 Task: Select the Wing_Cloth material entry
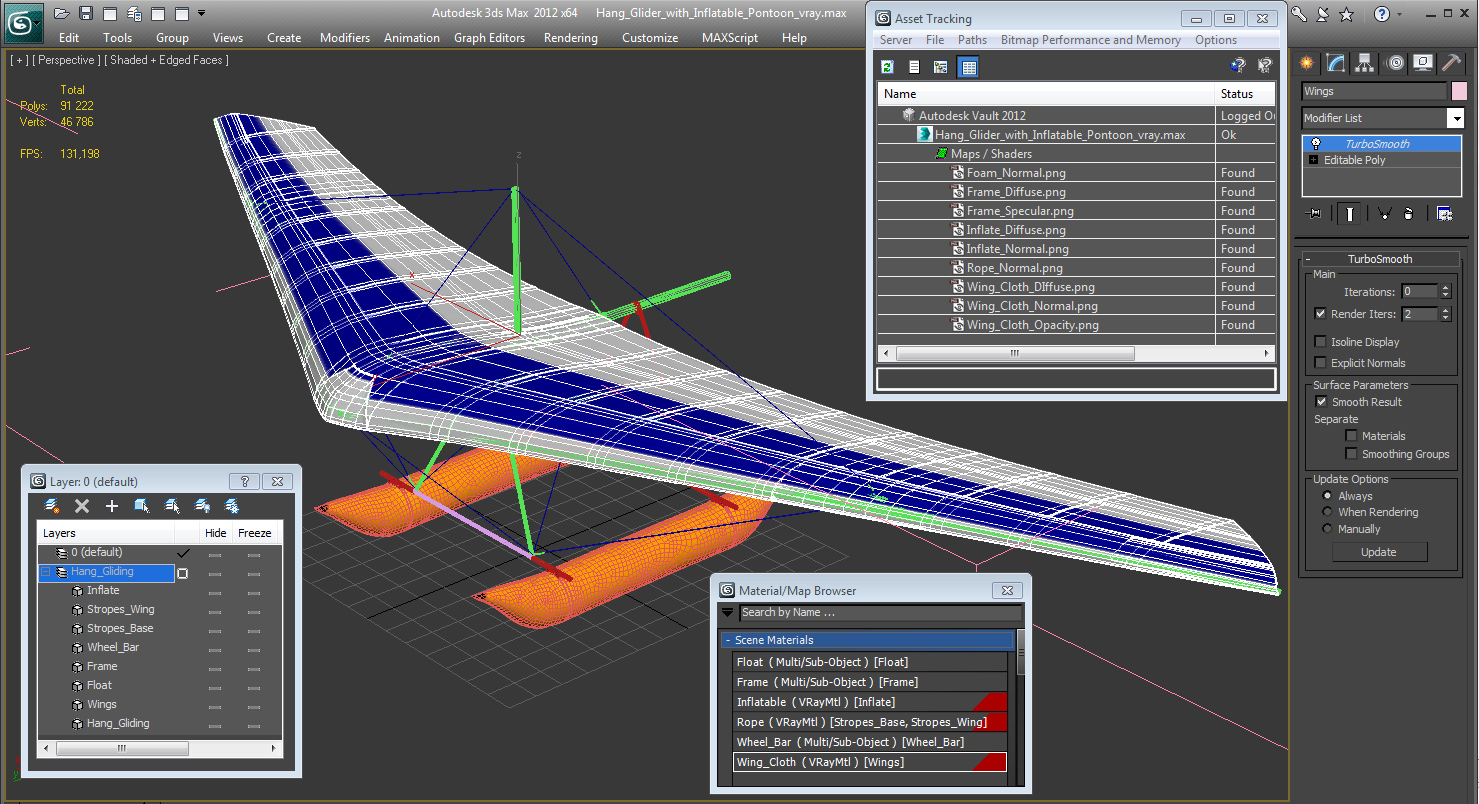pyautogui.click(x=869, y=762)
